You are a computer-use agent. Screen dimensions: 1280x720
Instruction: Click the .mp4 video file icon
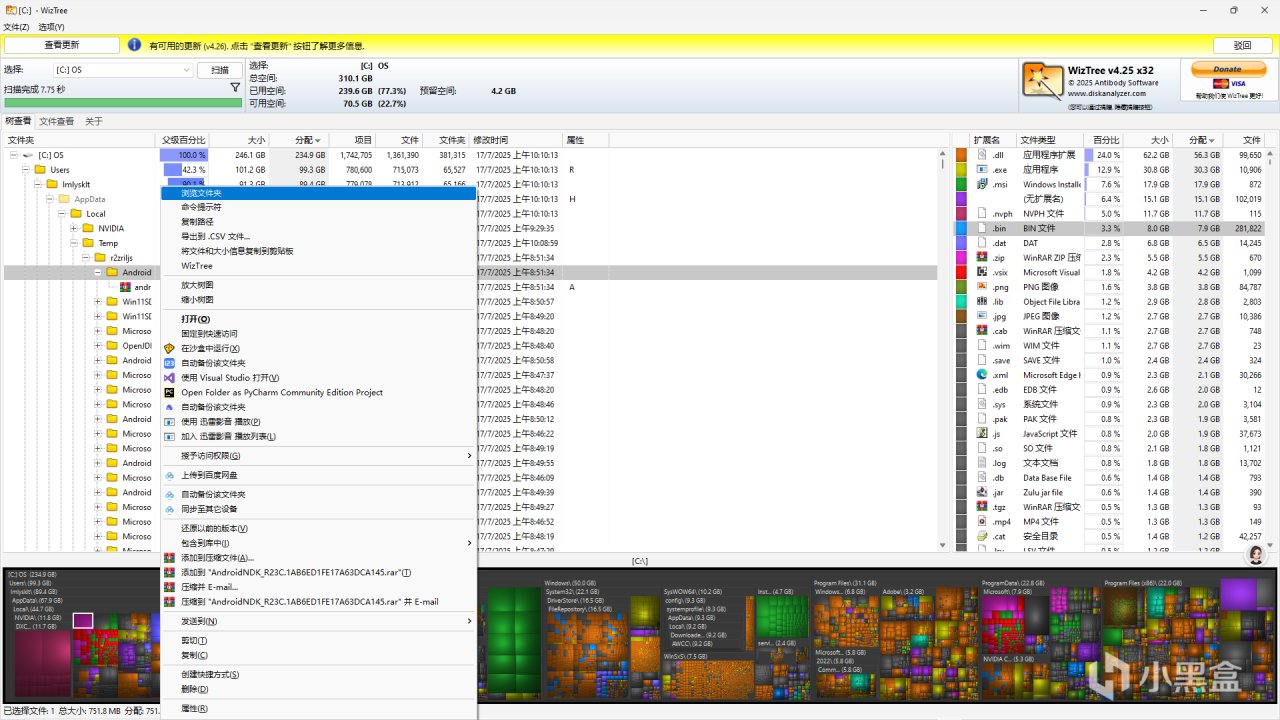[982, 522]
